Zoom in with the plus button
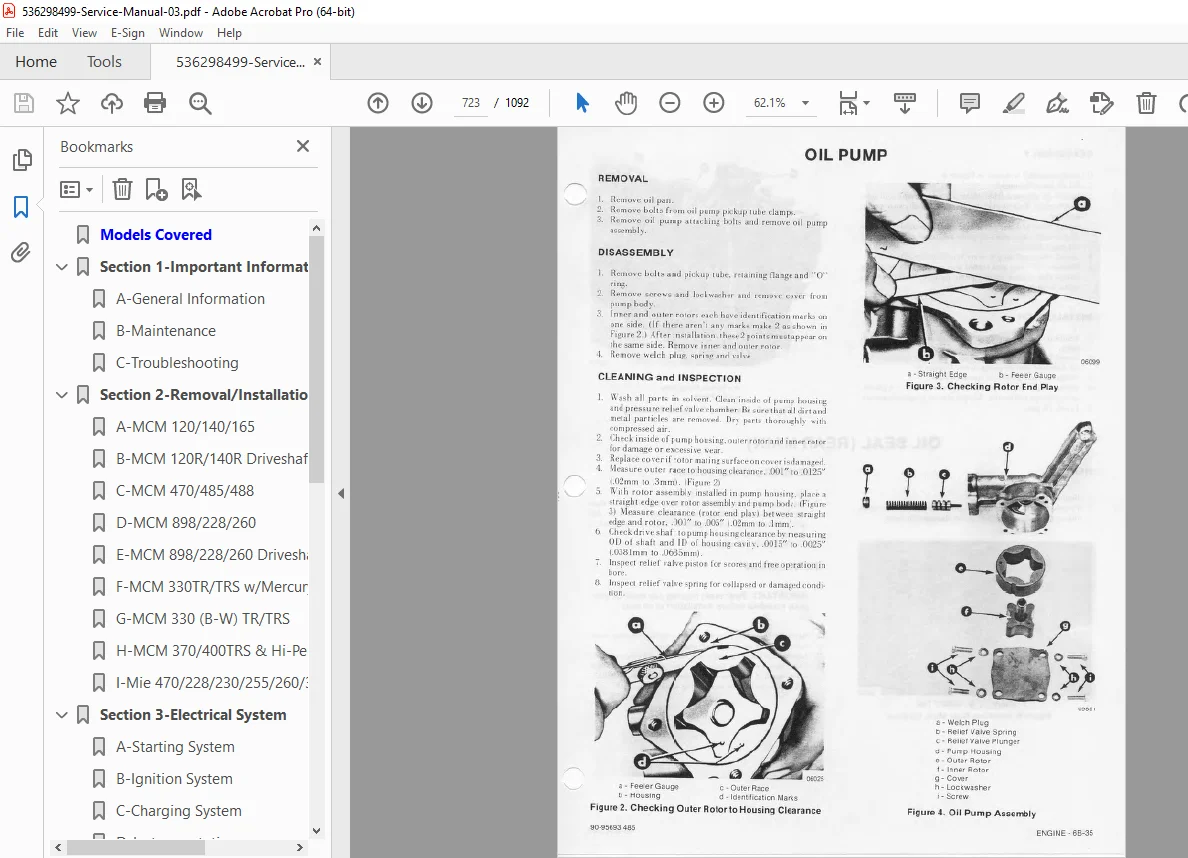This screenshot has width=1188, height=858. [x=714, y=103]
